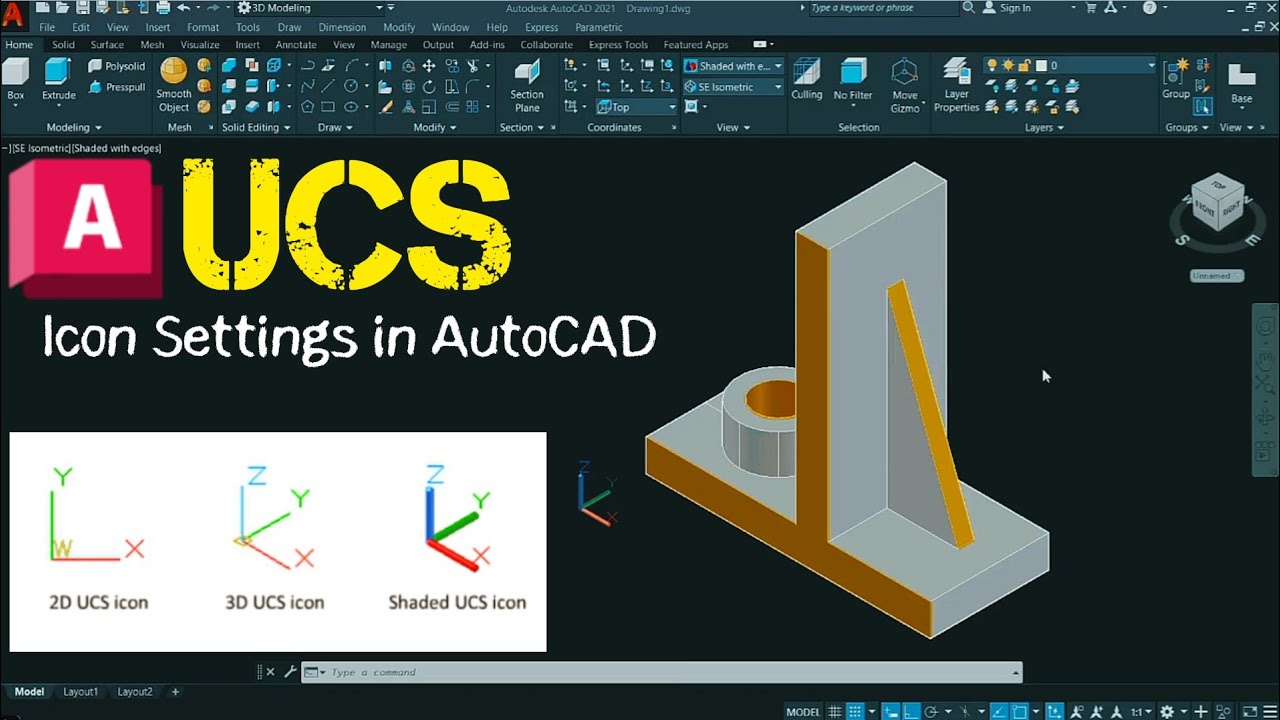Switch to the Visualize ribbon tab
Viewport: 1280px width, 720px height.
tap(200, 44)
